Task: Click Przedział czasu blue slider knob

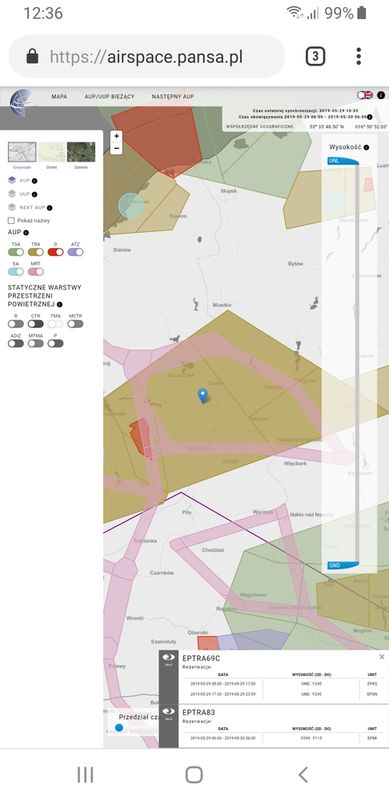Action: click(119, 728)
